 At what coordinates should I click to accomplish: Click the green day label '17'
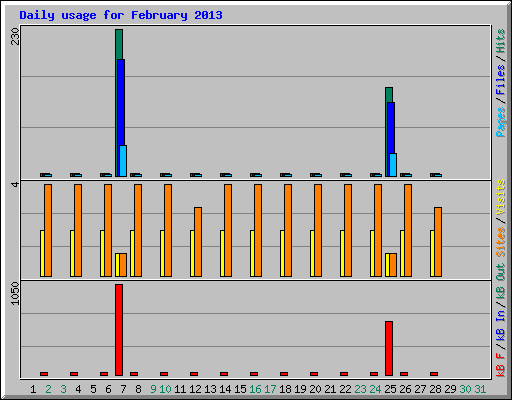click(270, 389)
